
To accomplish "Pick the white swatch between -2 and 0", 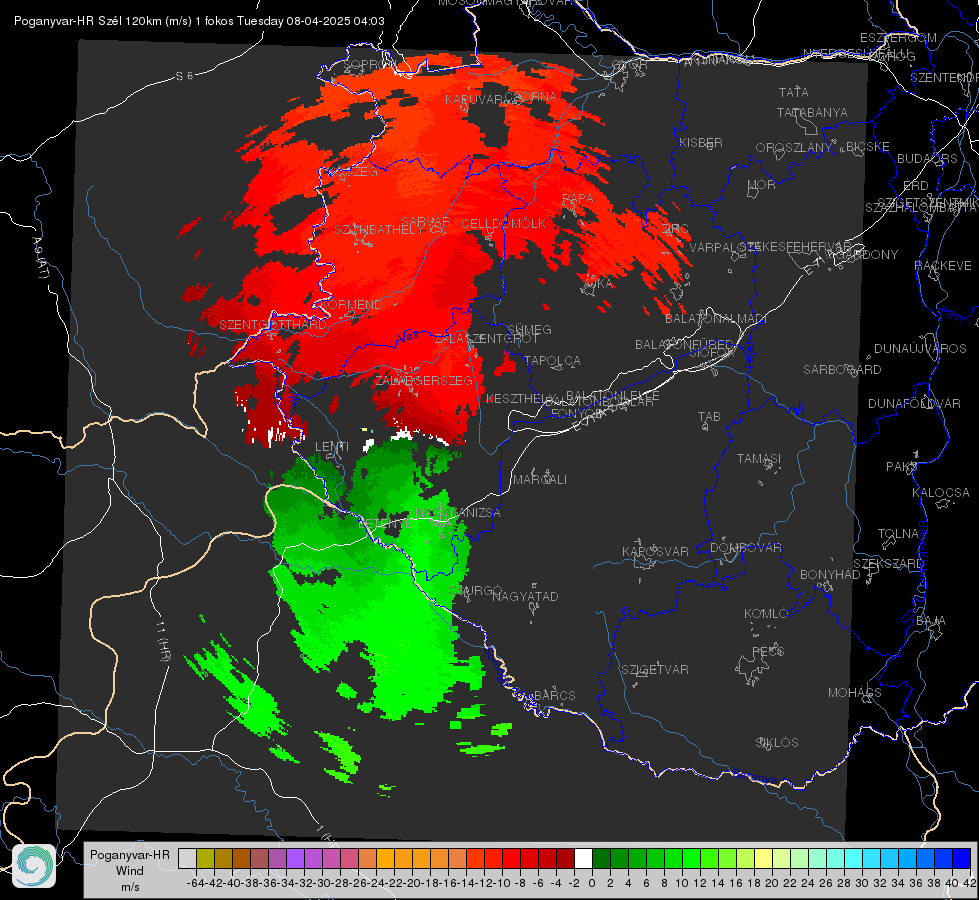I will (x=583, y=858).
